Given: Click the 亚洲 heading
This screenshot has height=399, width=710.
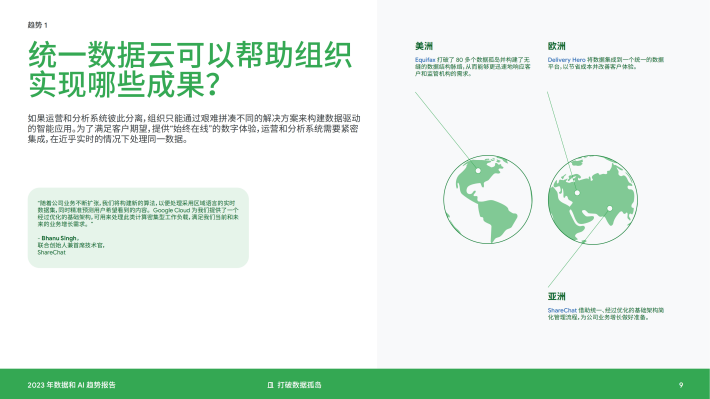Looking at the screenshot, I should point(556,297).
